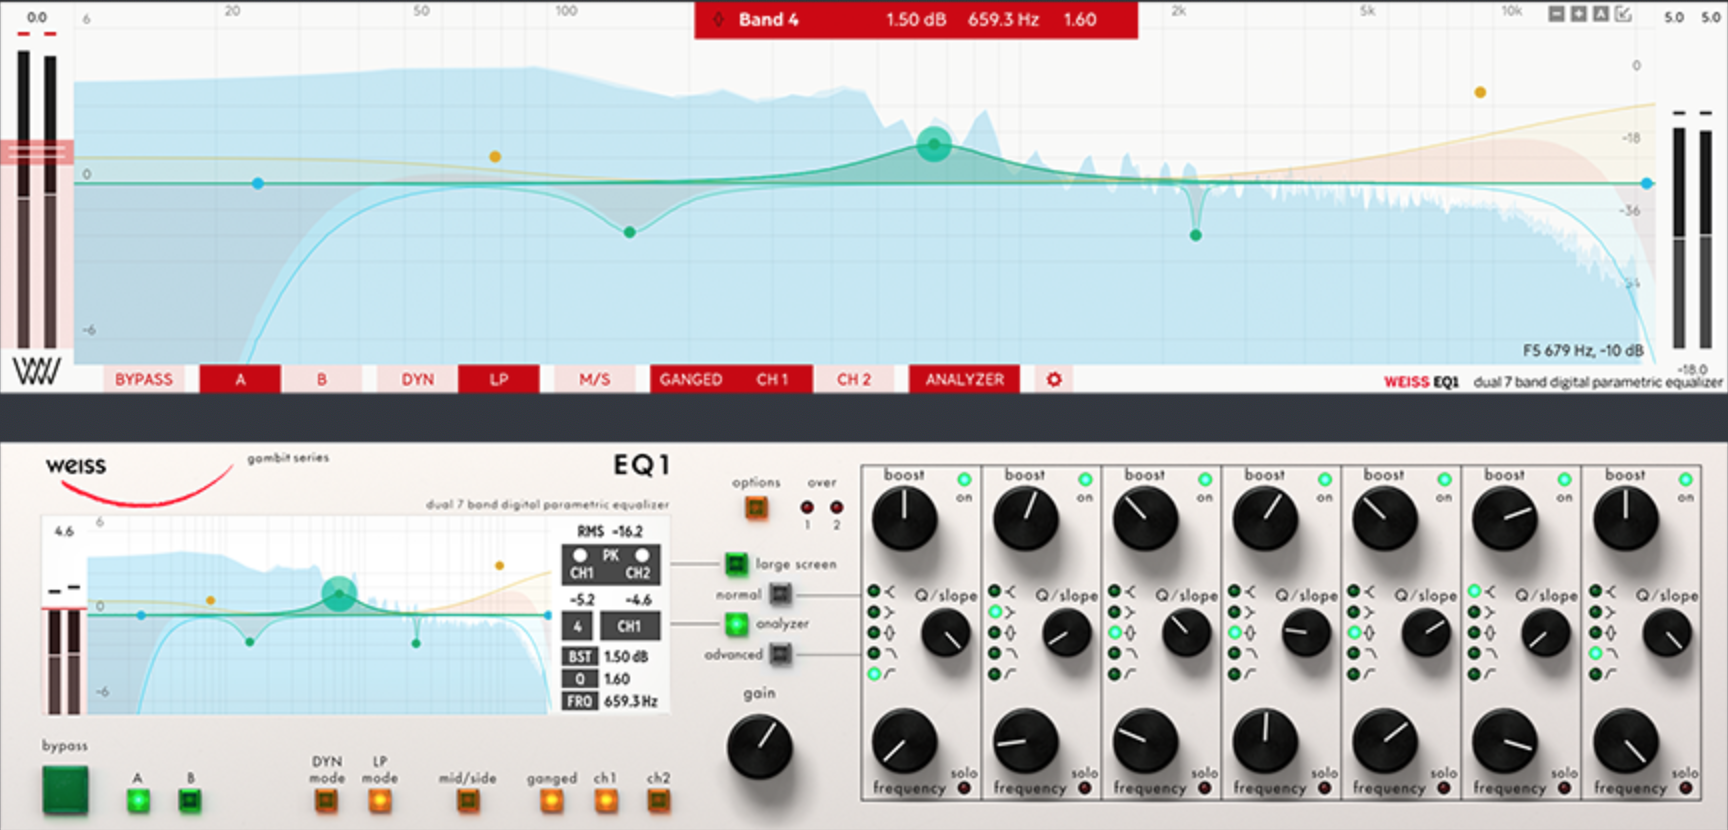Viewport: 1728px width, 830px height.
Task: Click the main gain knob
Action: [759, 746]
